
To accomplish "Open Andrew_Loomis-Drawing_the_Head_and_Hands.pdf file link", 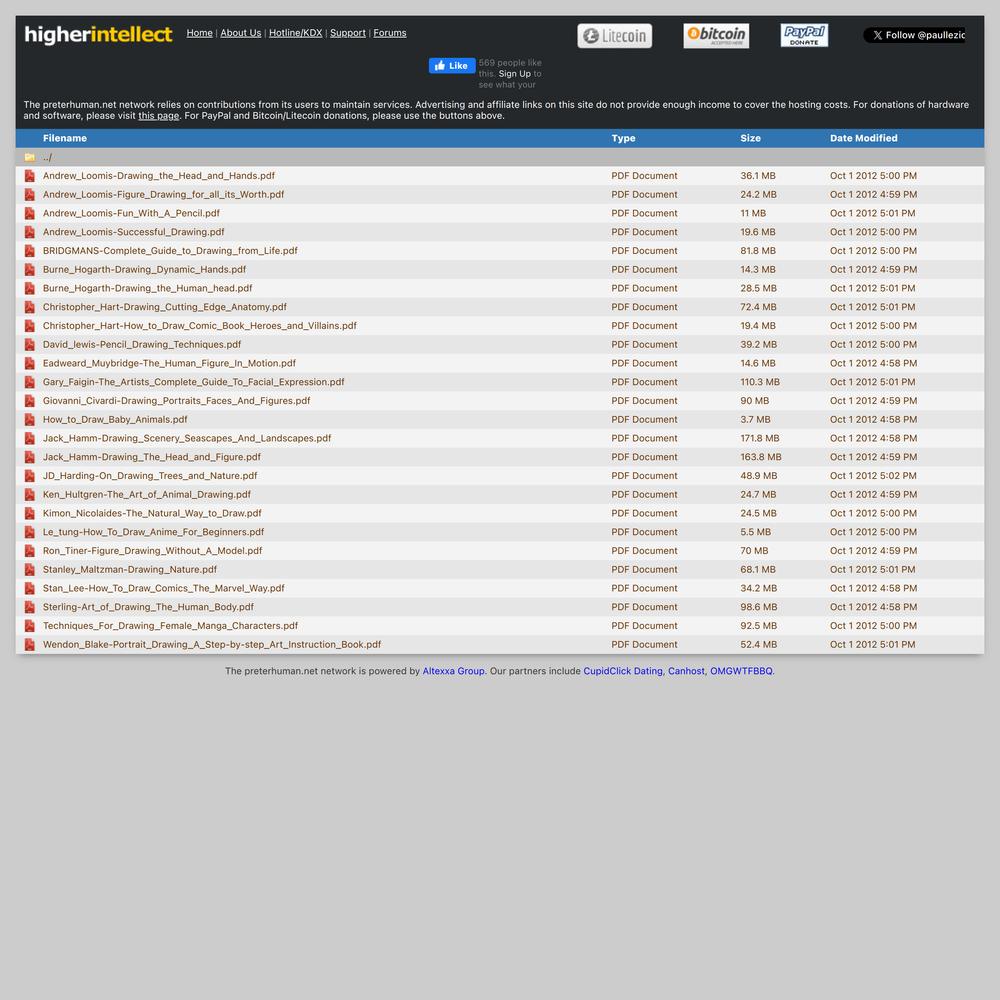I will click(x=159, y=176).
